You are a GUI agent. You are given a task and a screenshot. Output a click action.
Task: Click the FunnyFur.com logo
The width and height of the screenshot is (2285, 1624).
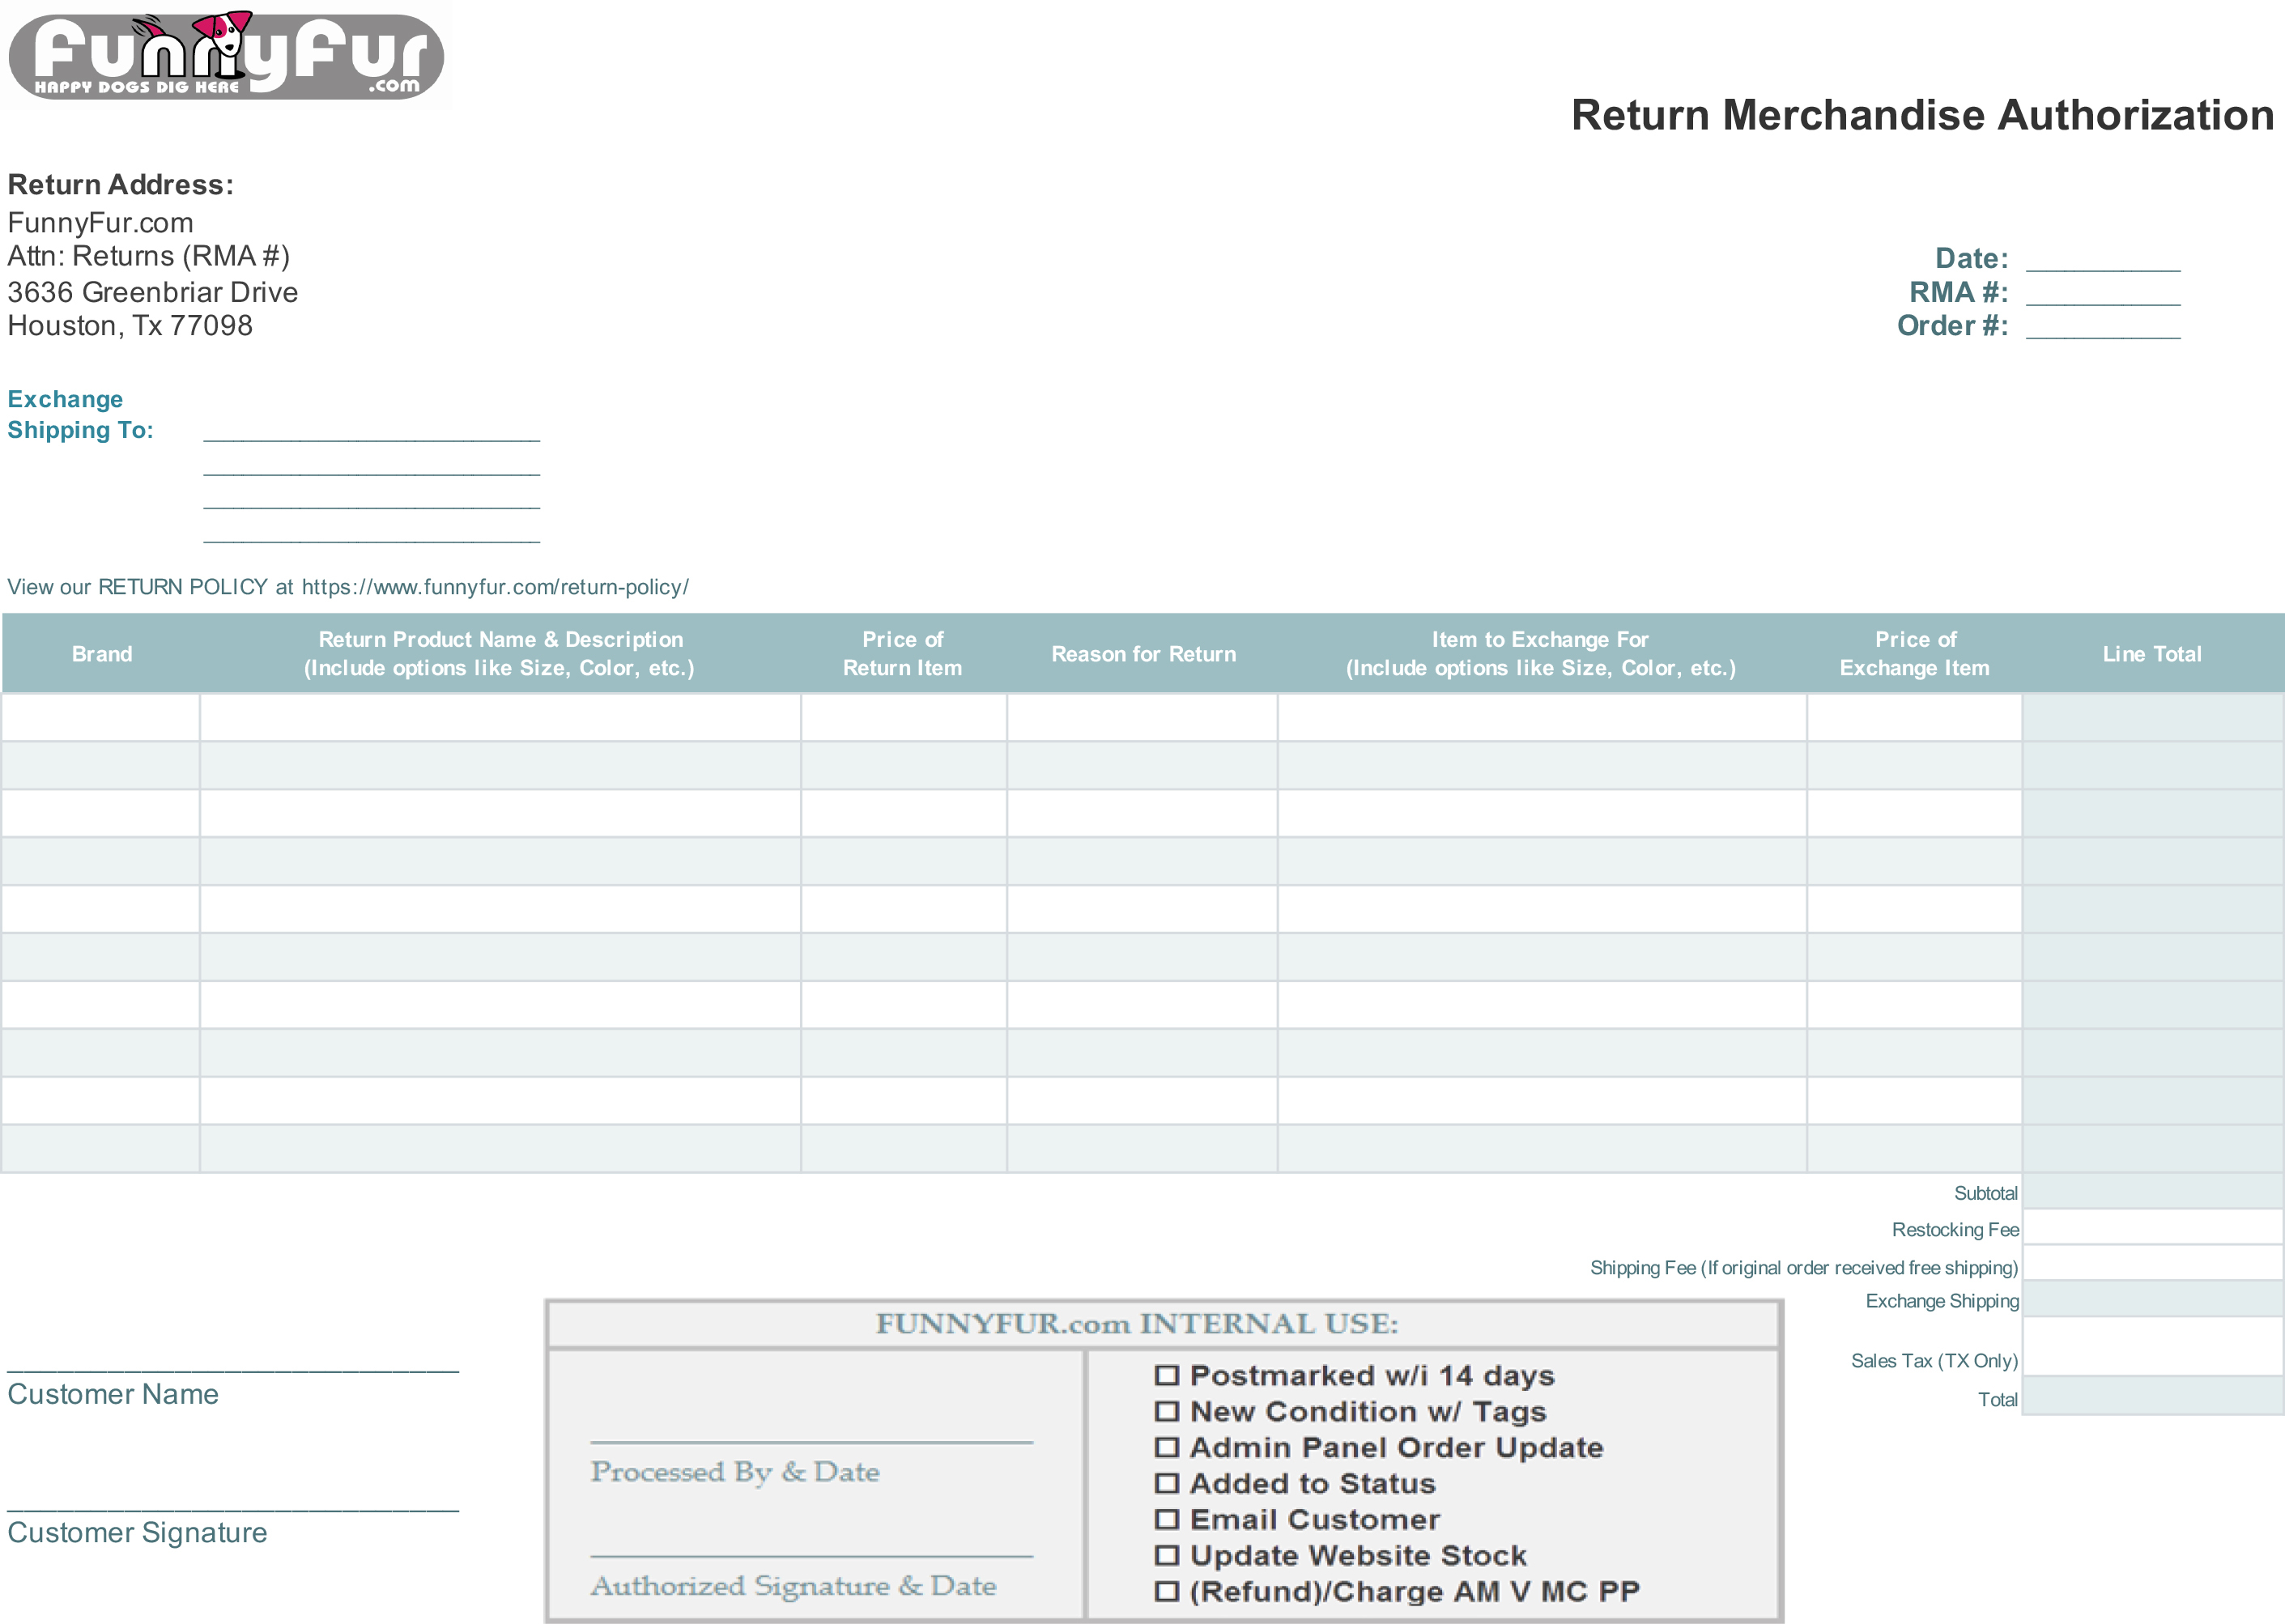tap(226, 56)
